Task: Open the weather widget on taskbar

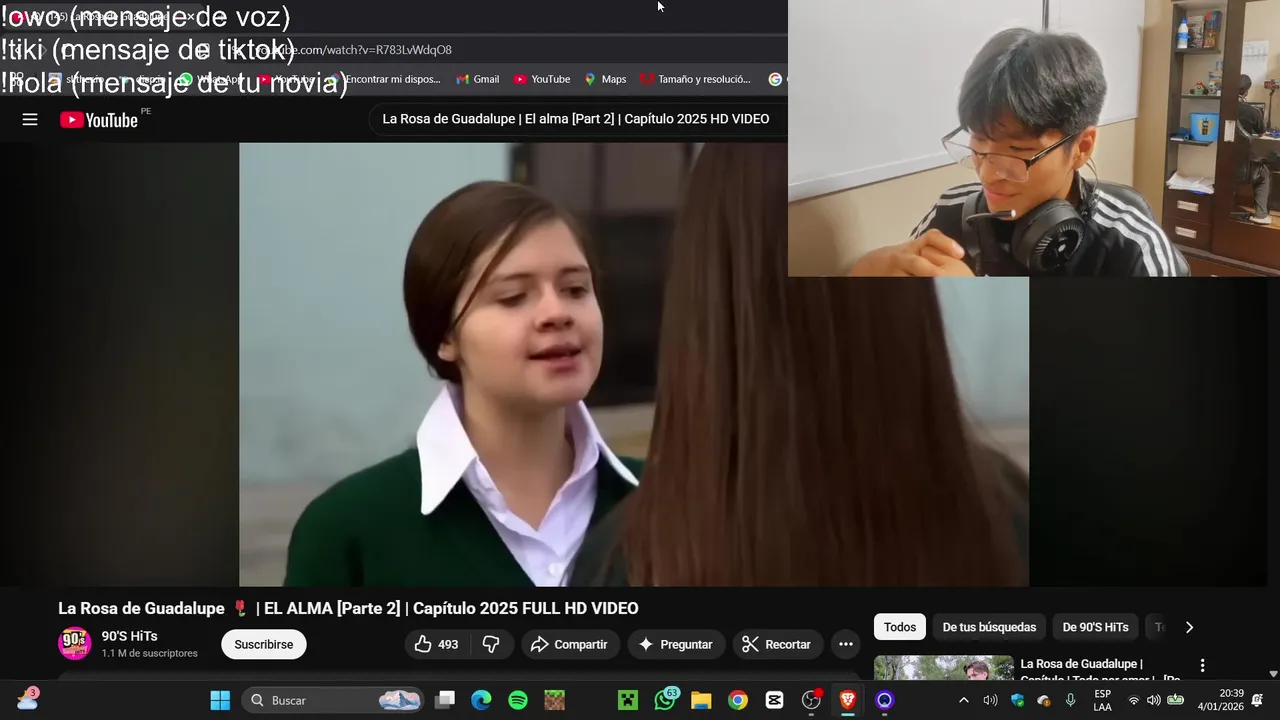Action: click(27, 699)
